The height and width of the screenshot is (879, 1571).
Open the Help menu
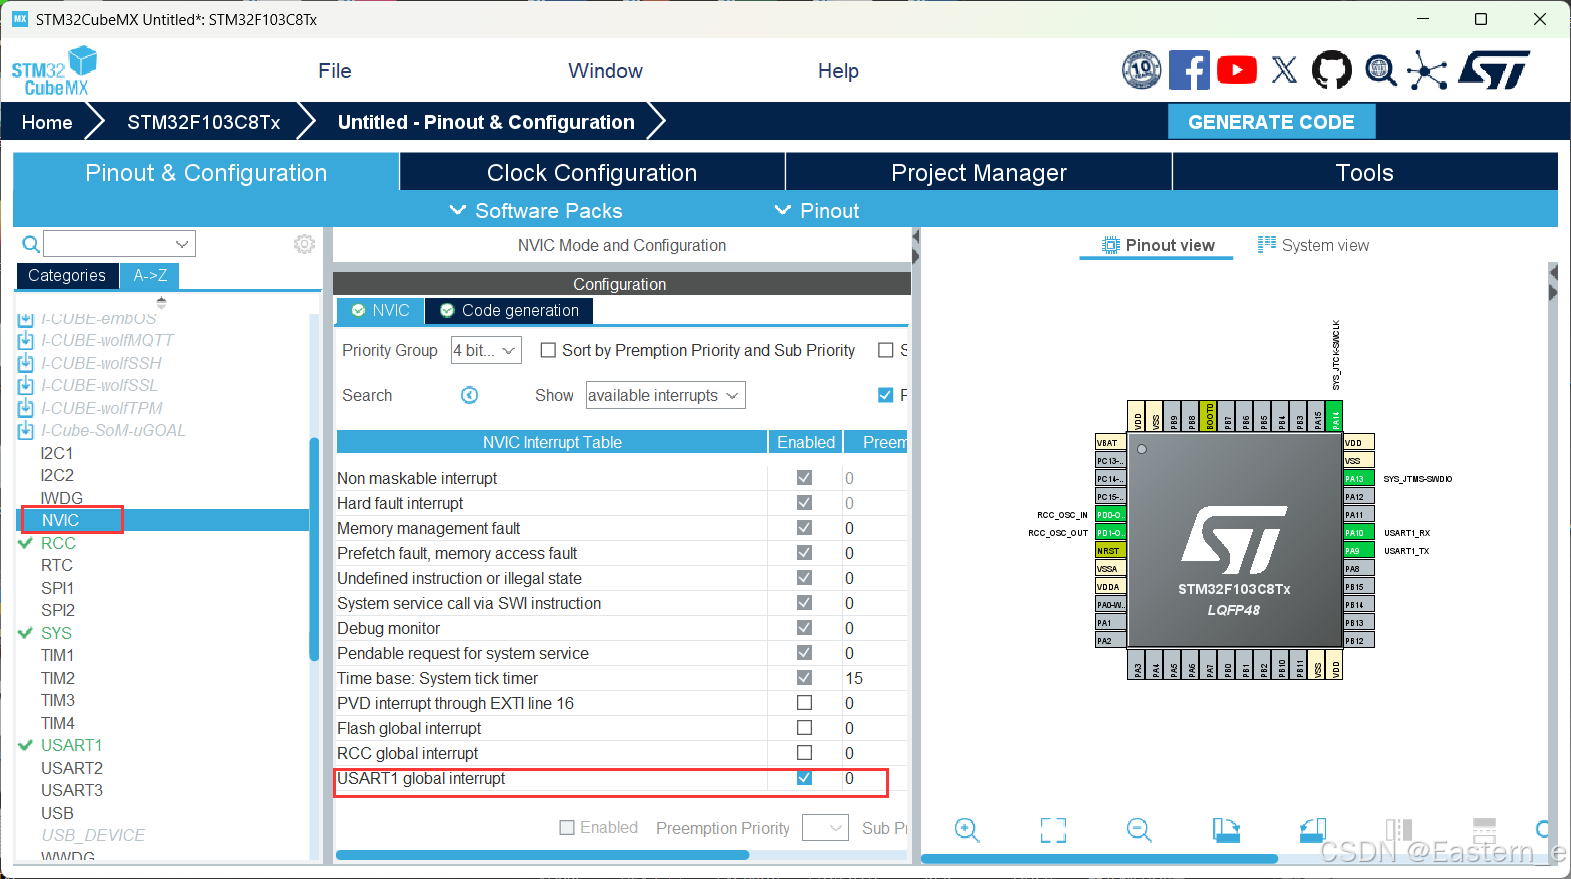838,71
